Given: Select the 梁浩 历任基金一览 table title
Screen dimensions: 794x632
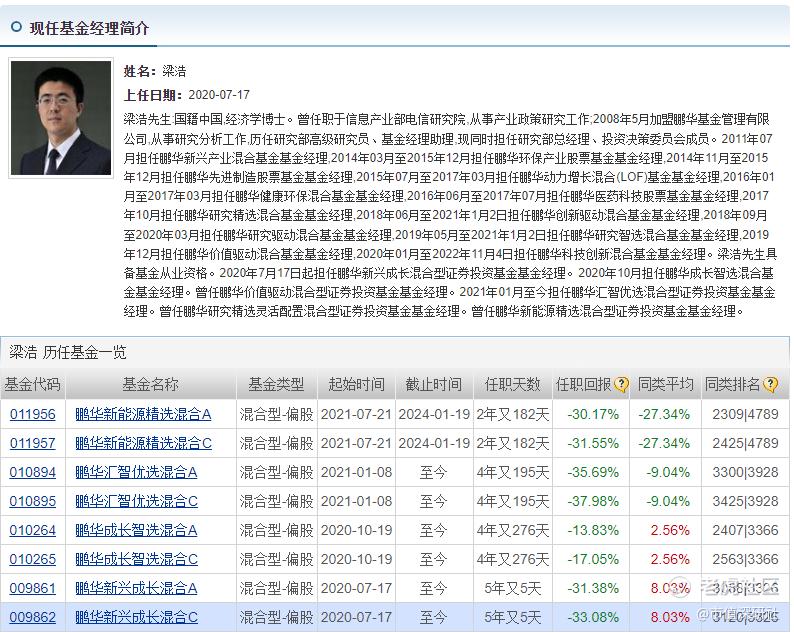Looking at the screenshot, I should click(68, 352).
